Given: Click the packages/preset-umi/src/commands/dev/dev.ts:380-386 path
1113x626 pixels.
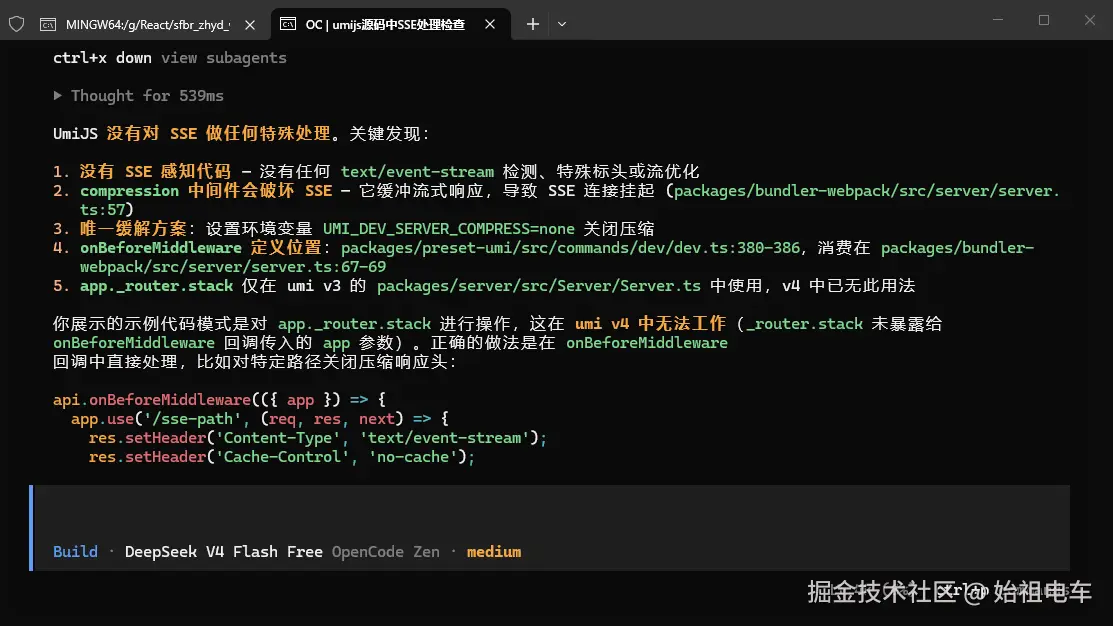Looking at the screenshot, I should (x=570, y=248).
